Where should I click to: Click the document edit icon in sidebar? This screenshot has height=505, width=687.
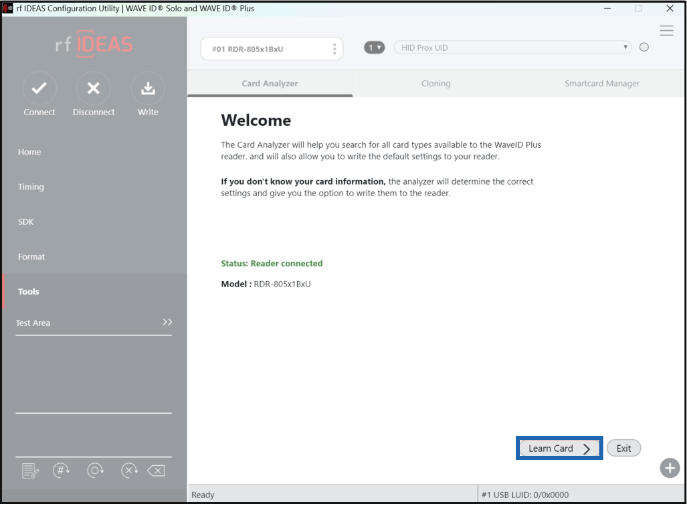point(30,471)
